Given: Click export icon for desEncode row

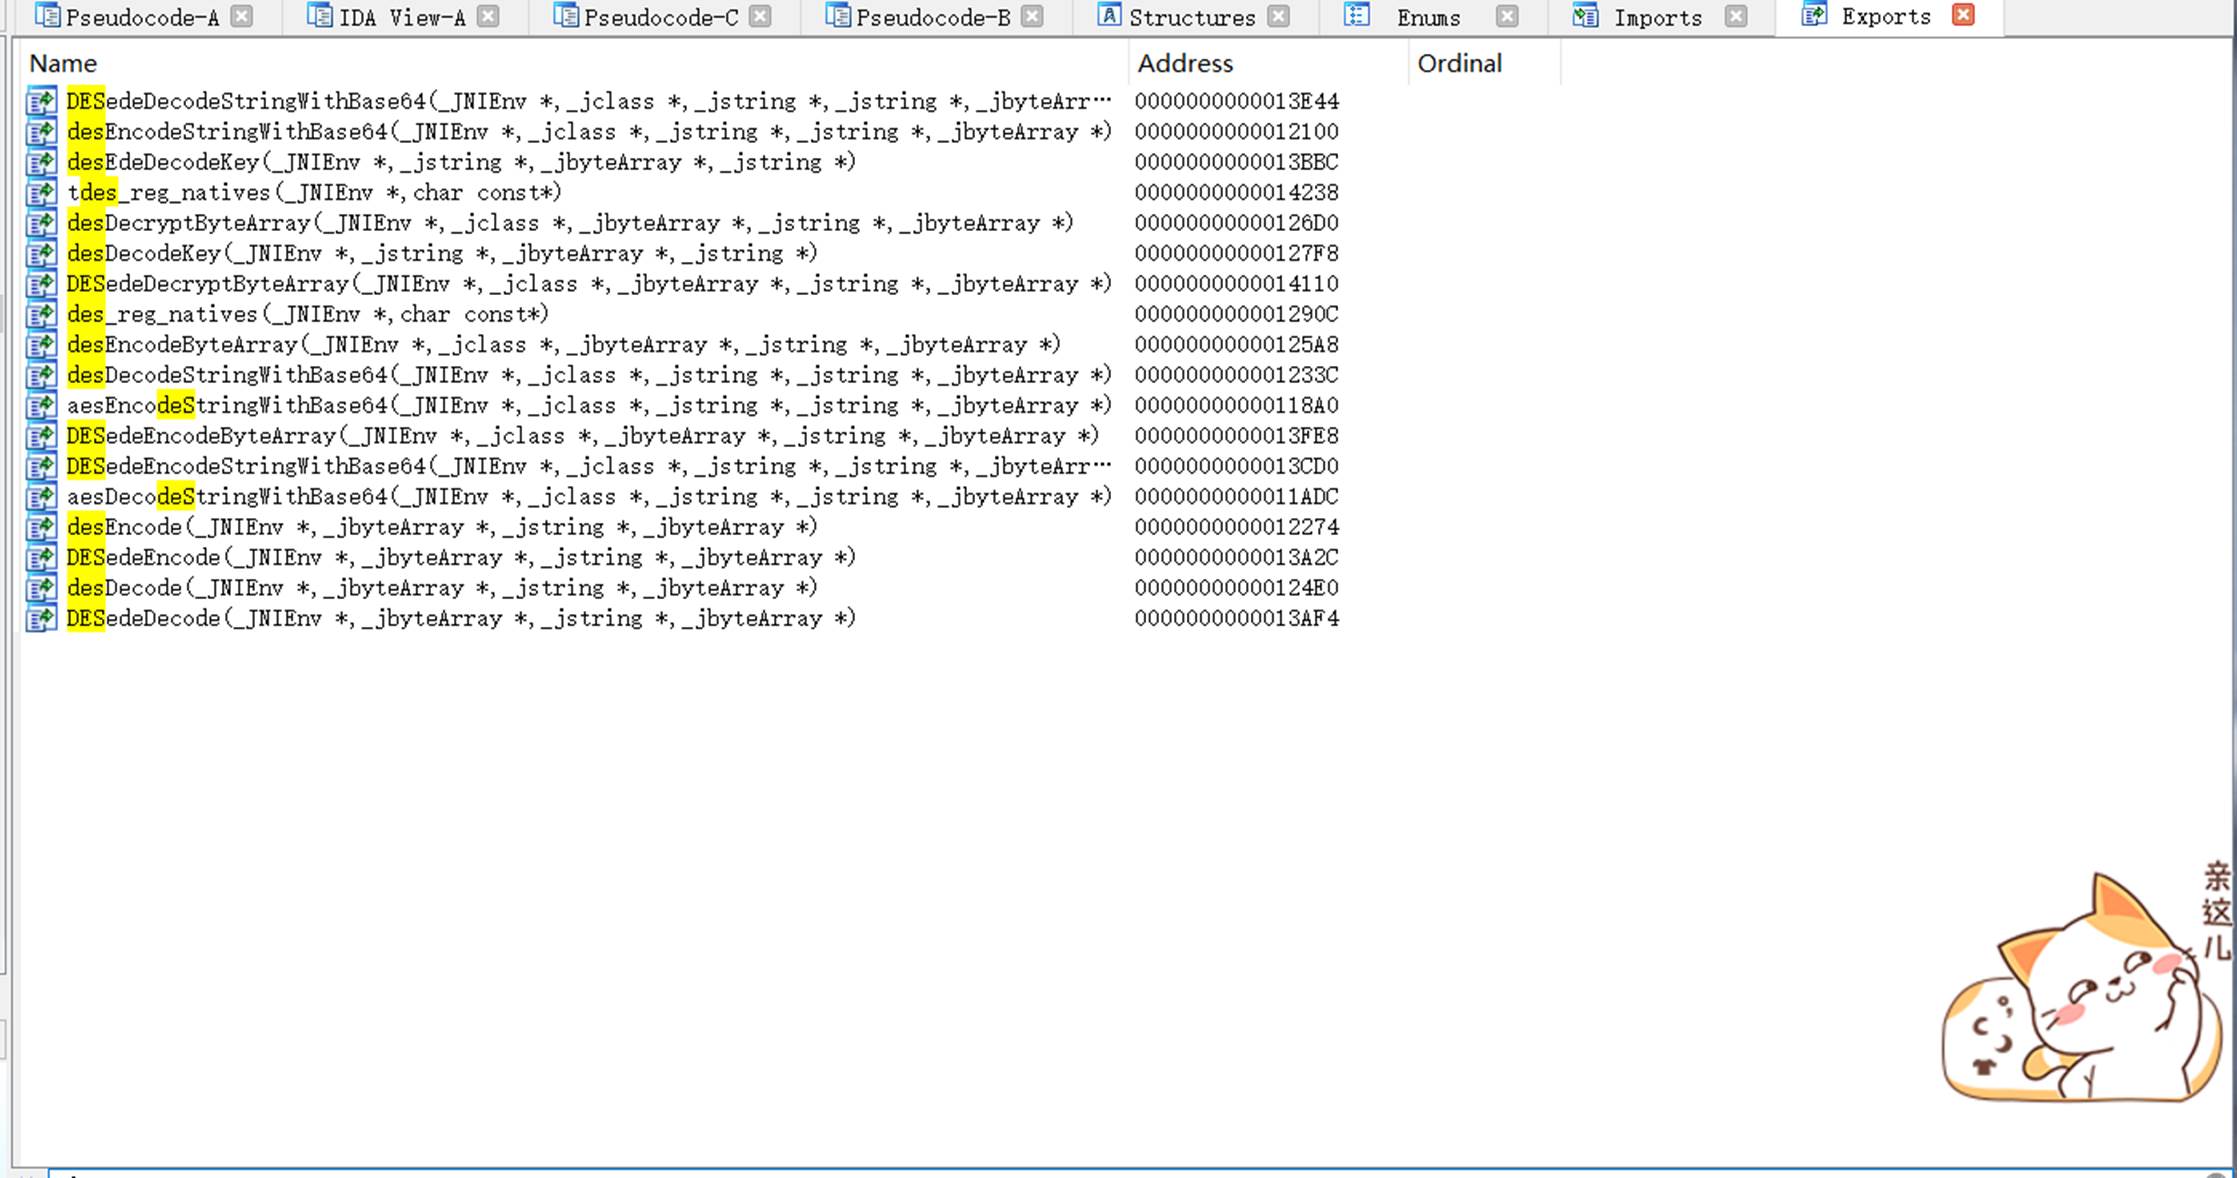Looking at the screenshot, I should (x=41, y=527).
